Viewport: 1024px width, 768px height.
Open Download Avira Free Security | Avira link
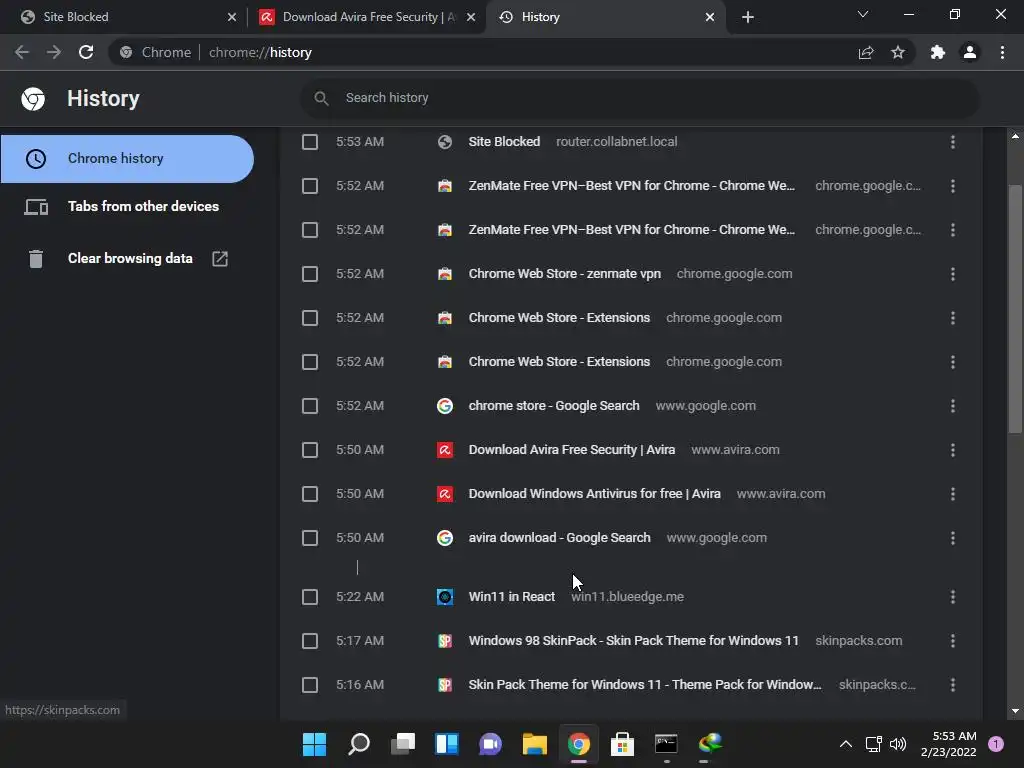click(x=572, y=450)
